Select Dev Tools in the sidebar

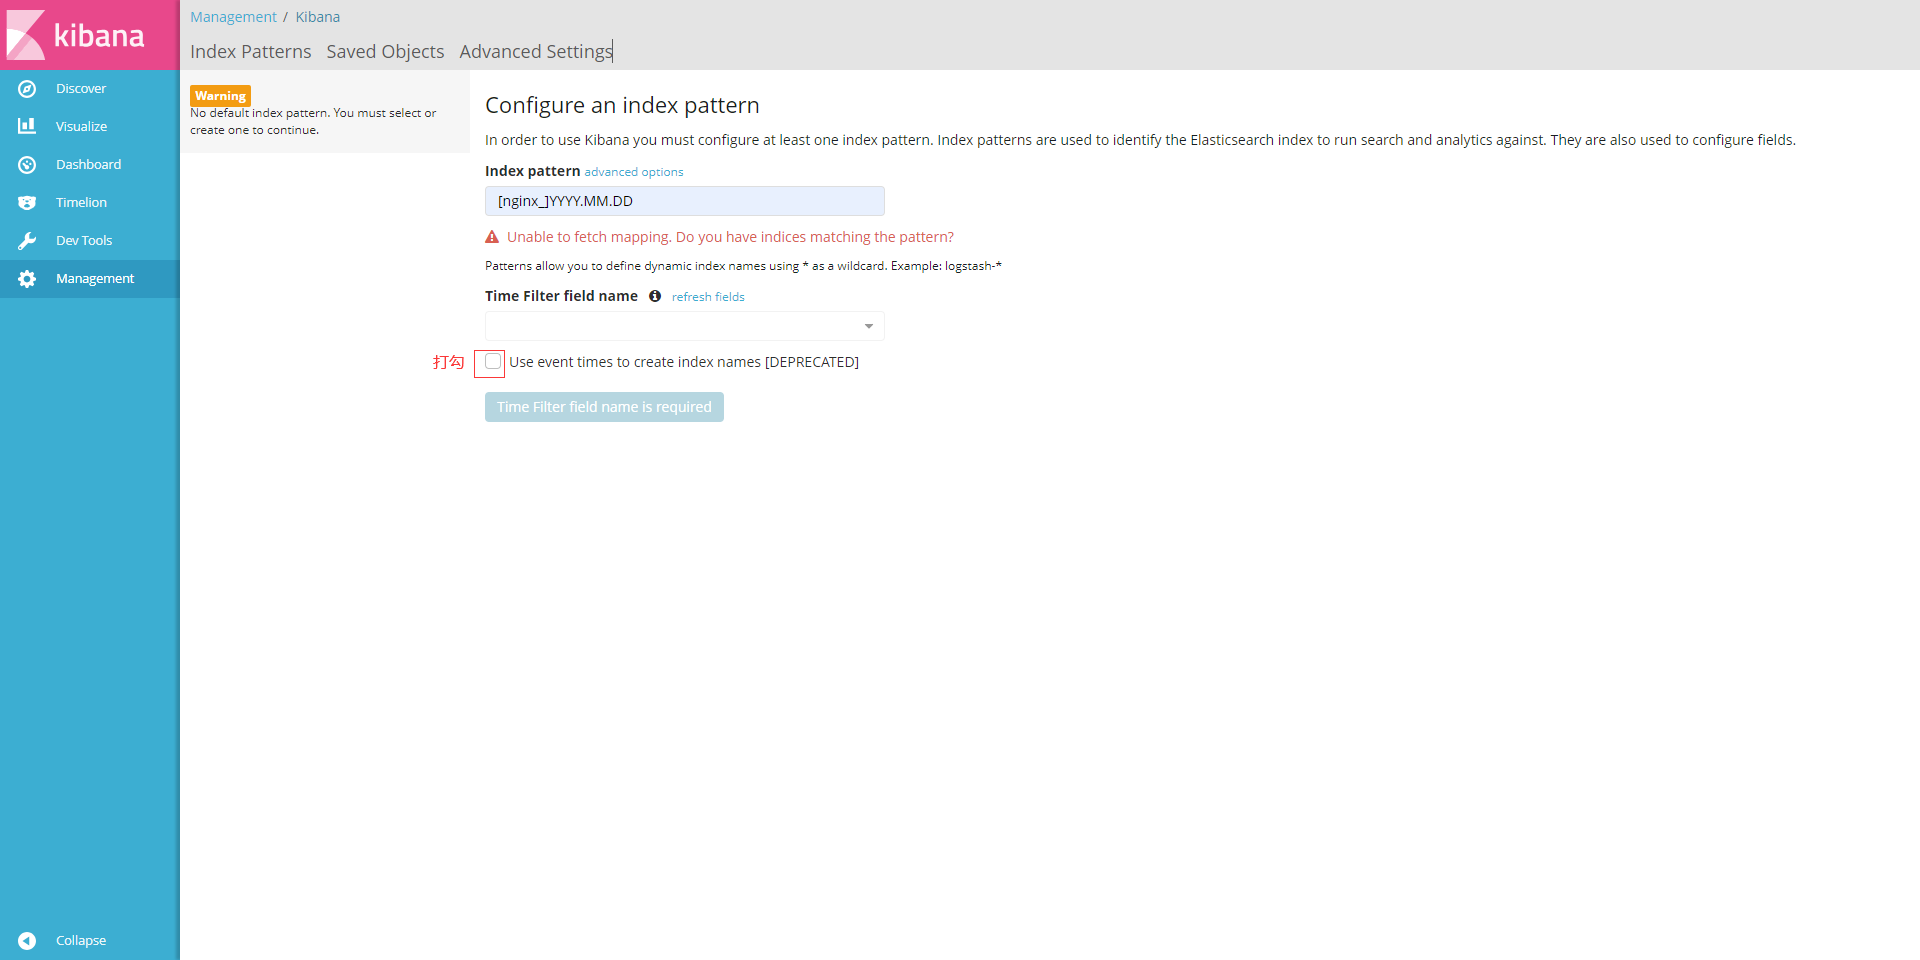click(84, 241)
